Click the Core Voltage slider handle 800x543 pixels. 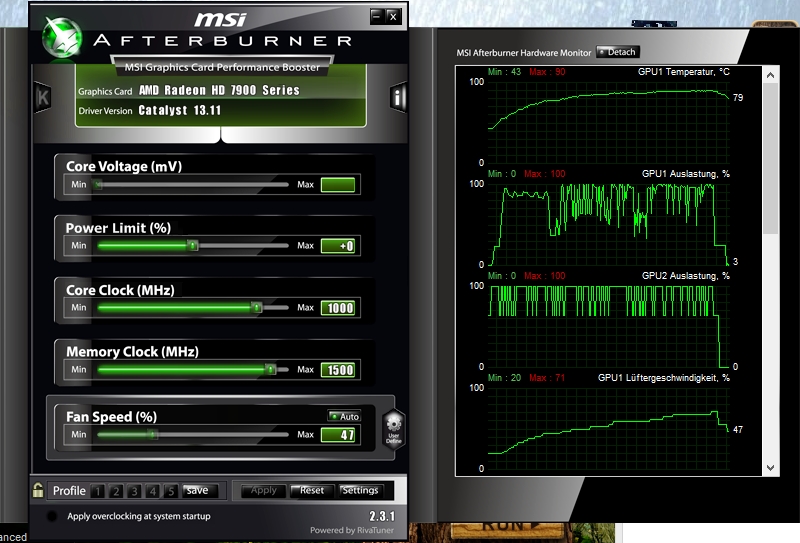point(98,185)
